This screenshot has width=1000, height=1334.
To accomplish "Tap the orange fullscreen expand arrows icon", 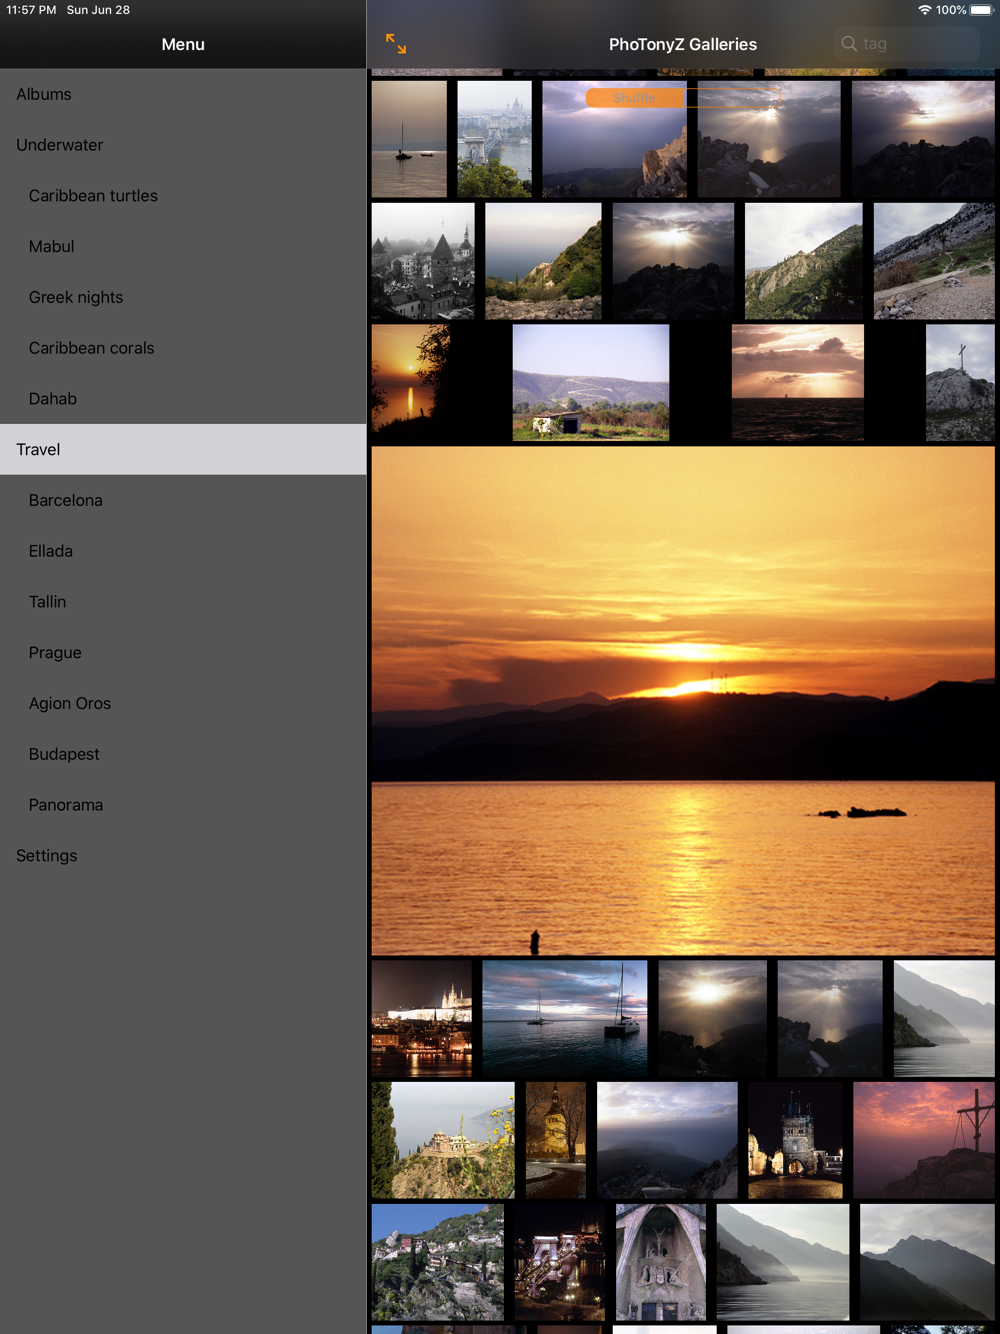I will pyautogui.click(x=396, y=44).
